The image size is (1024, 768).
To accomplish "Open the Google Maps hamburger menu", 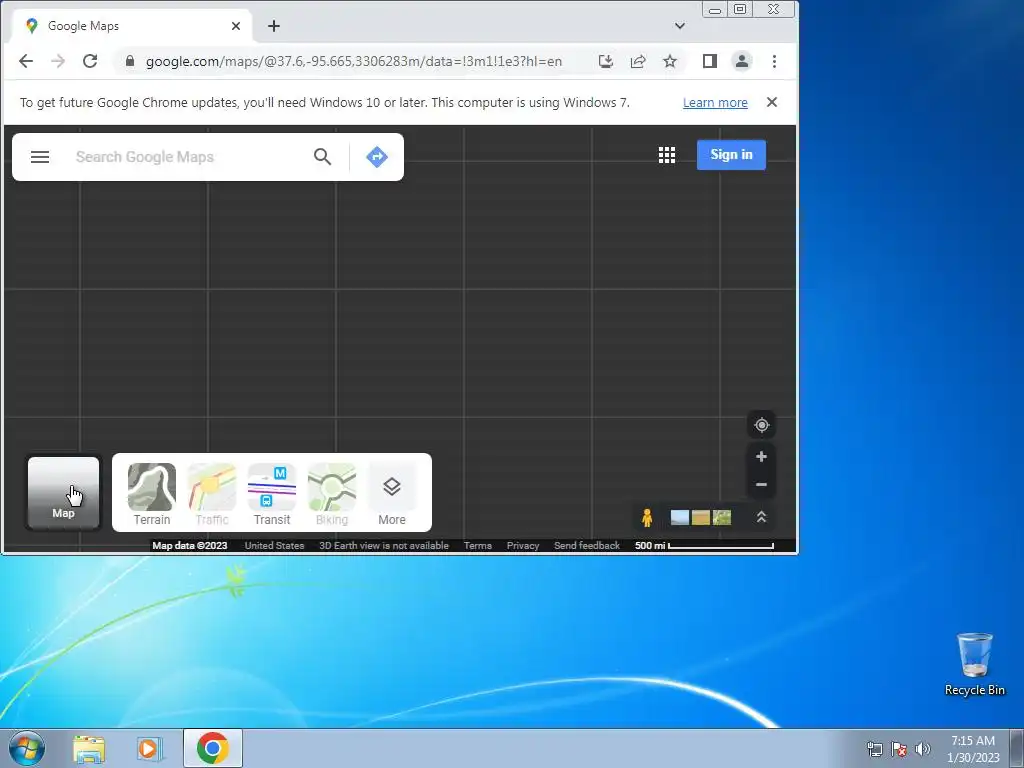I will click(40, 157).
